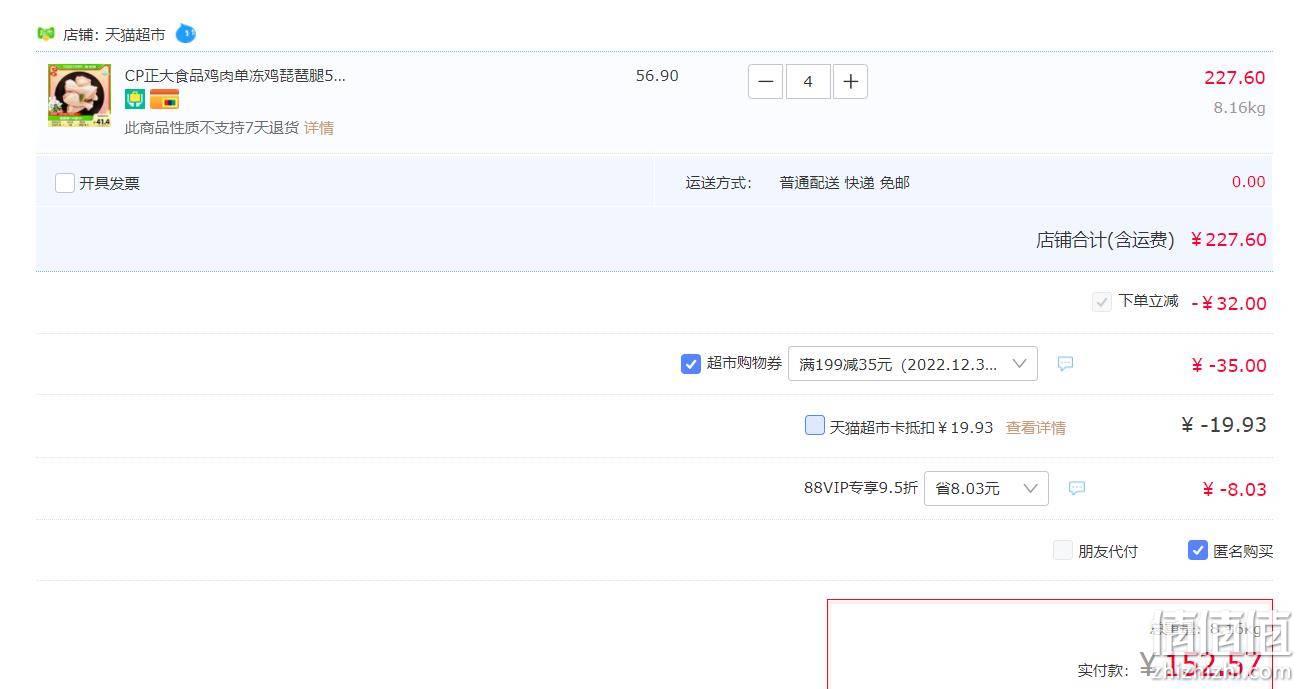Open the CP正大食品鸡肉 product title link

point(235,76)
